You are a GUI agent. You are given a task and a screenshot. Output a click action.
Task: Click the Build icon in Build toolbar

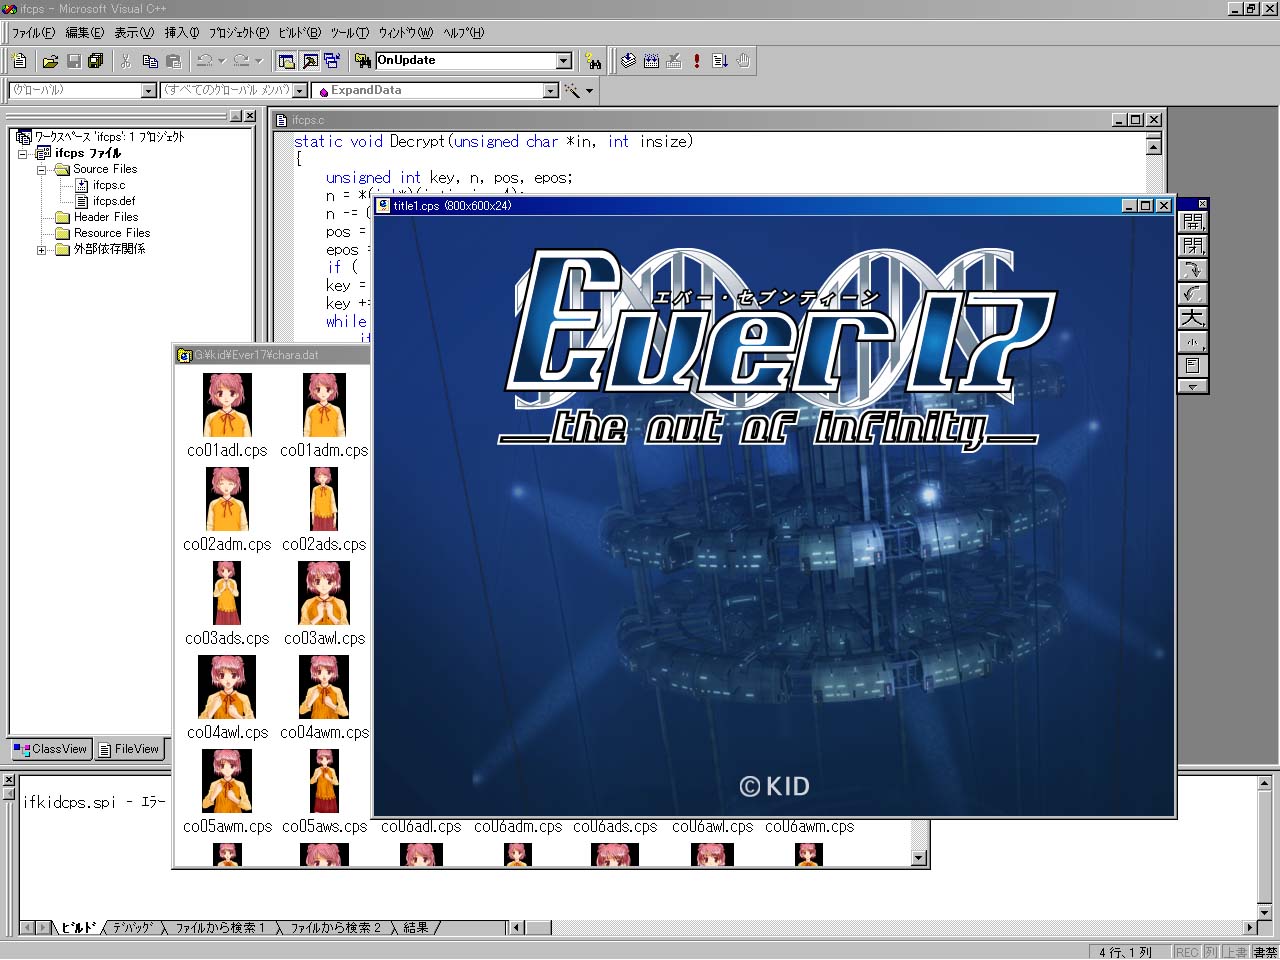point(651,61)
